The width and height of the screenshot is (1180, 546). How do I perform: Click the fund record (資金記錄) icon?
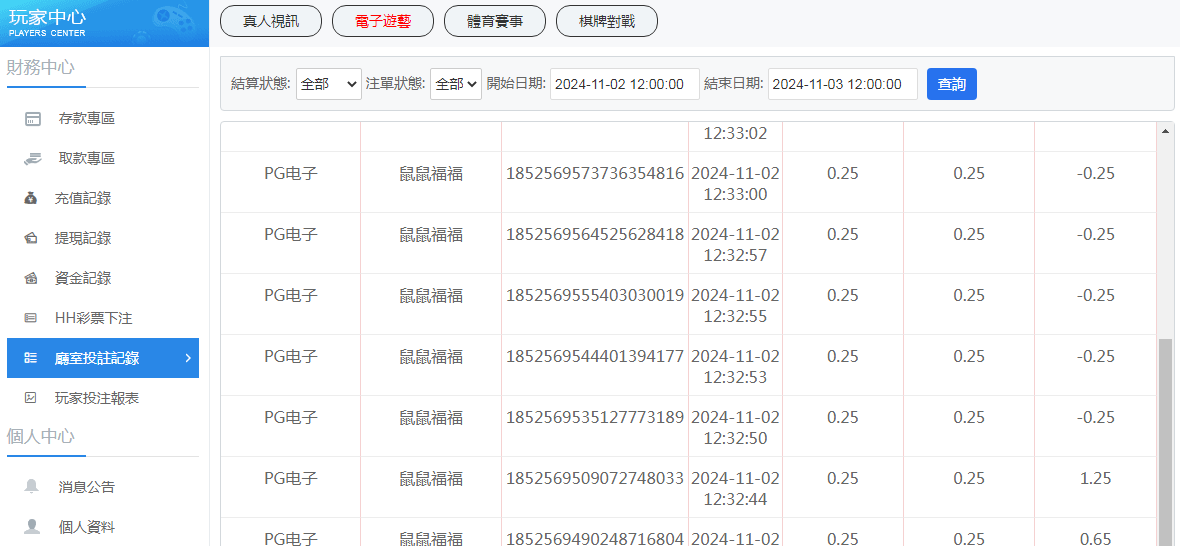(31, 279)
